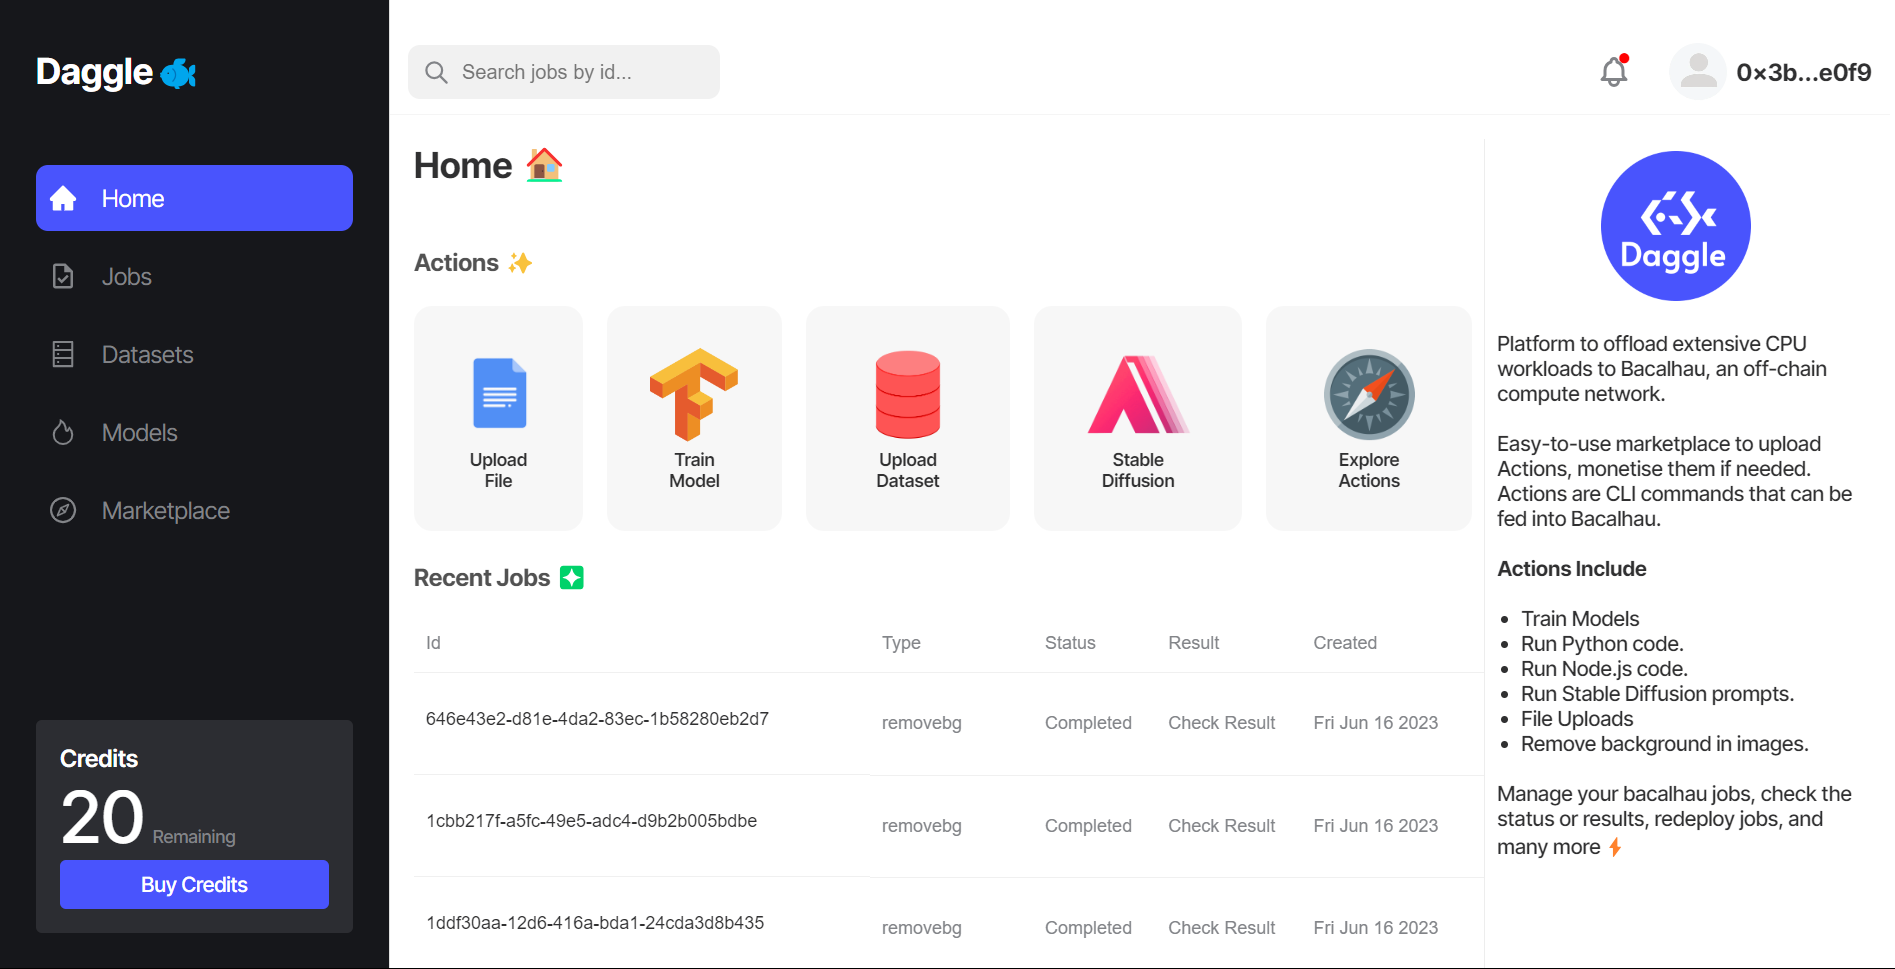Click the search magnifier icon
The image size is (1895, 969).
click(436, 72)
